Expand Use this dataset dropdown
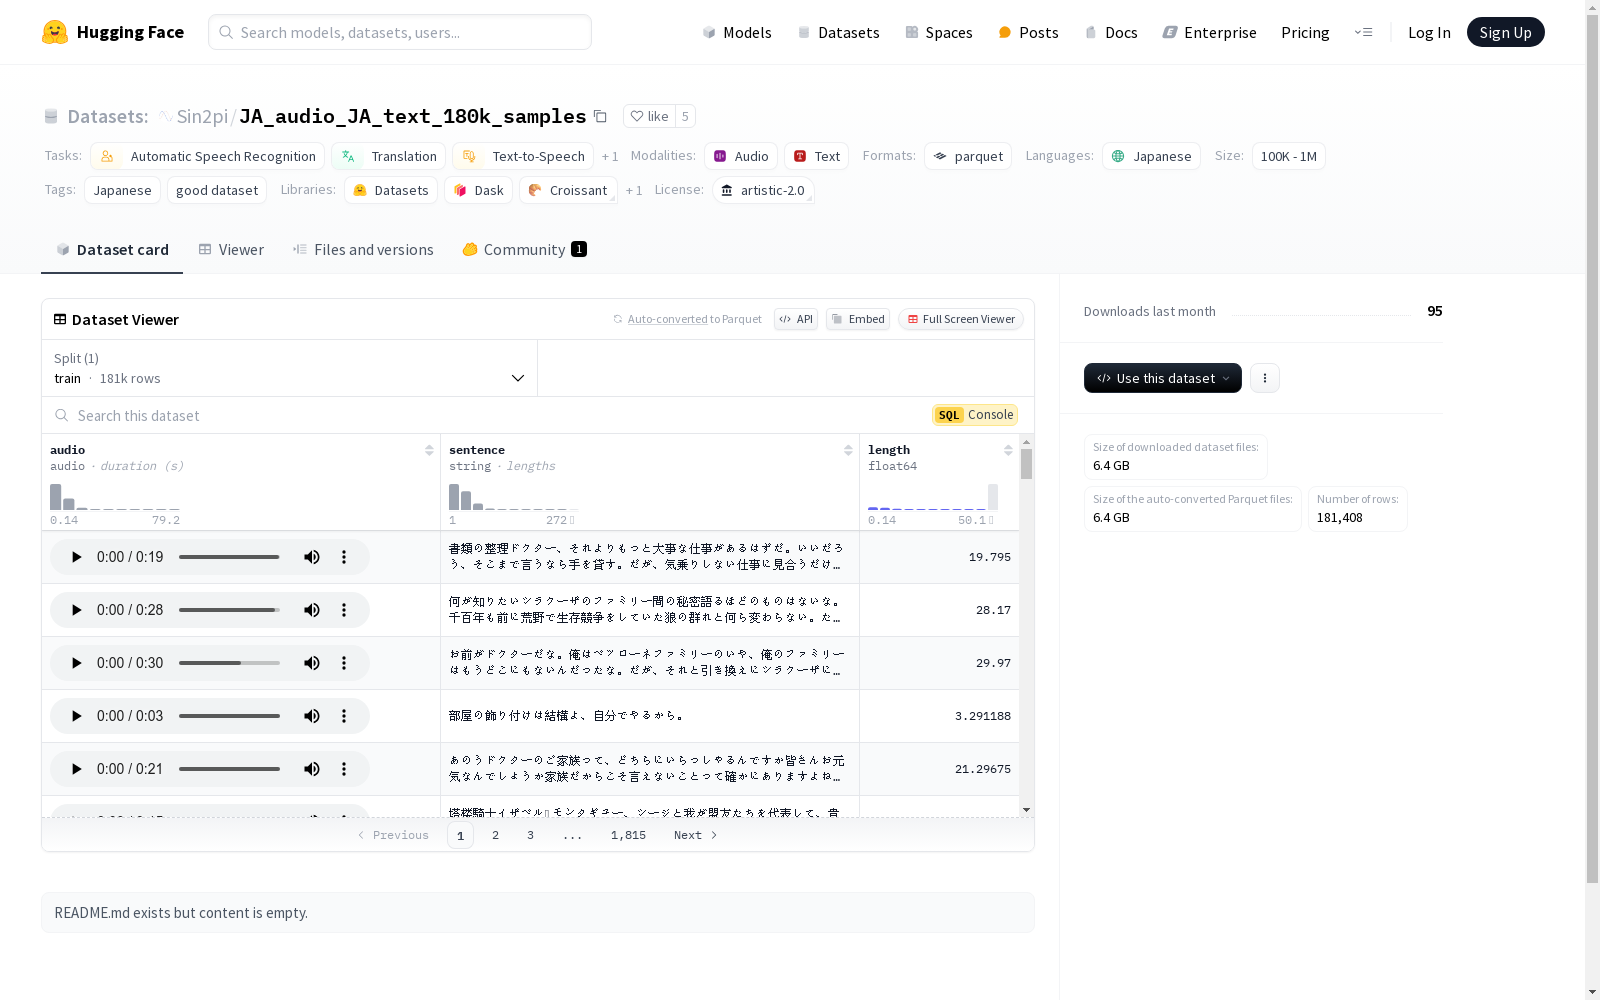The width and height of the screenshot is (1600, 1000). click(1163, 378)
